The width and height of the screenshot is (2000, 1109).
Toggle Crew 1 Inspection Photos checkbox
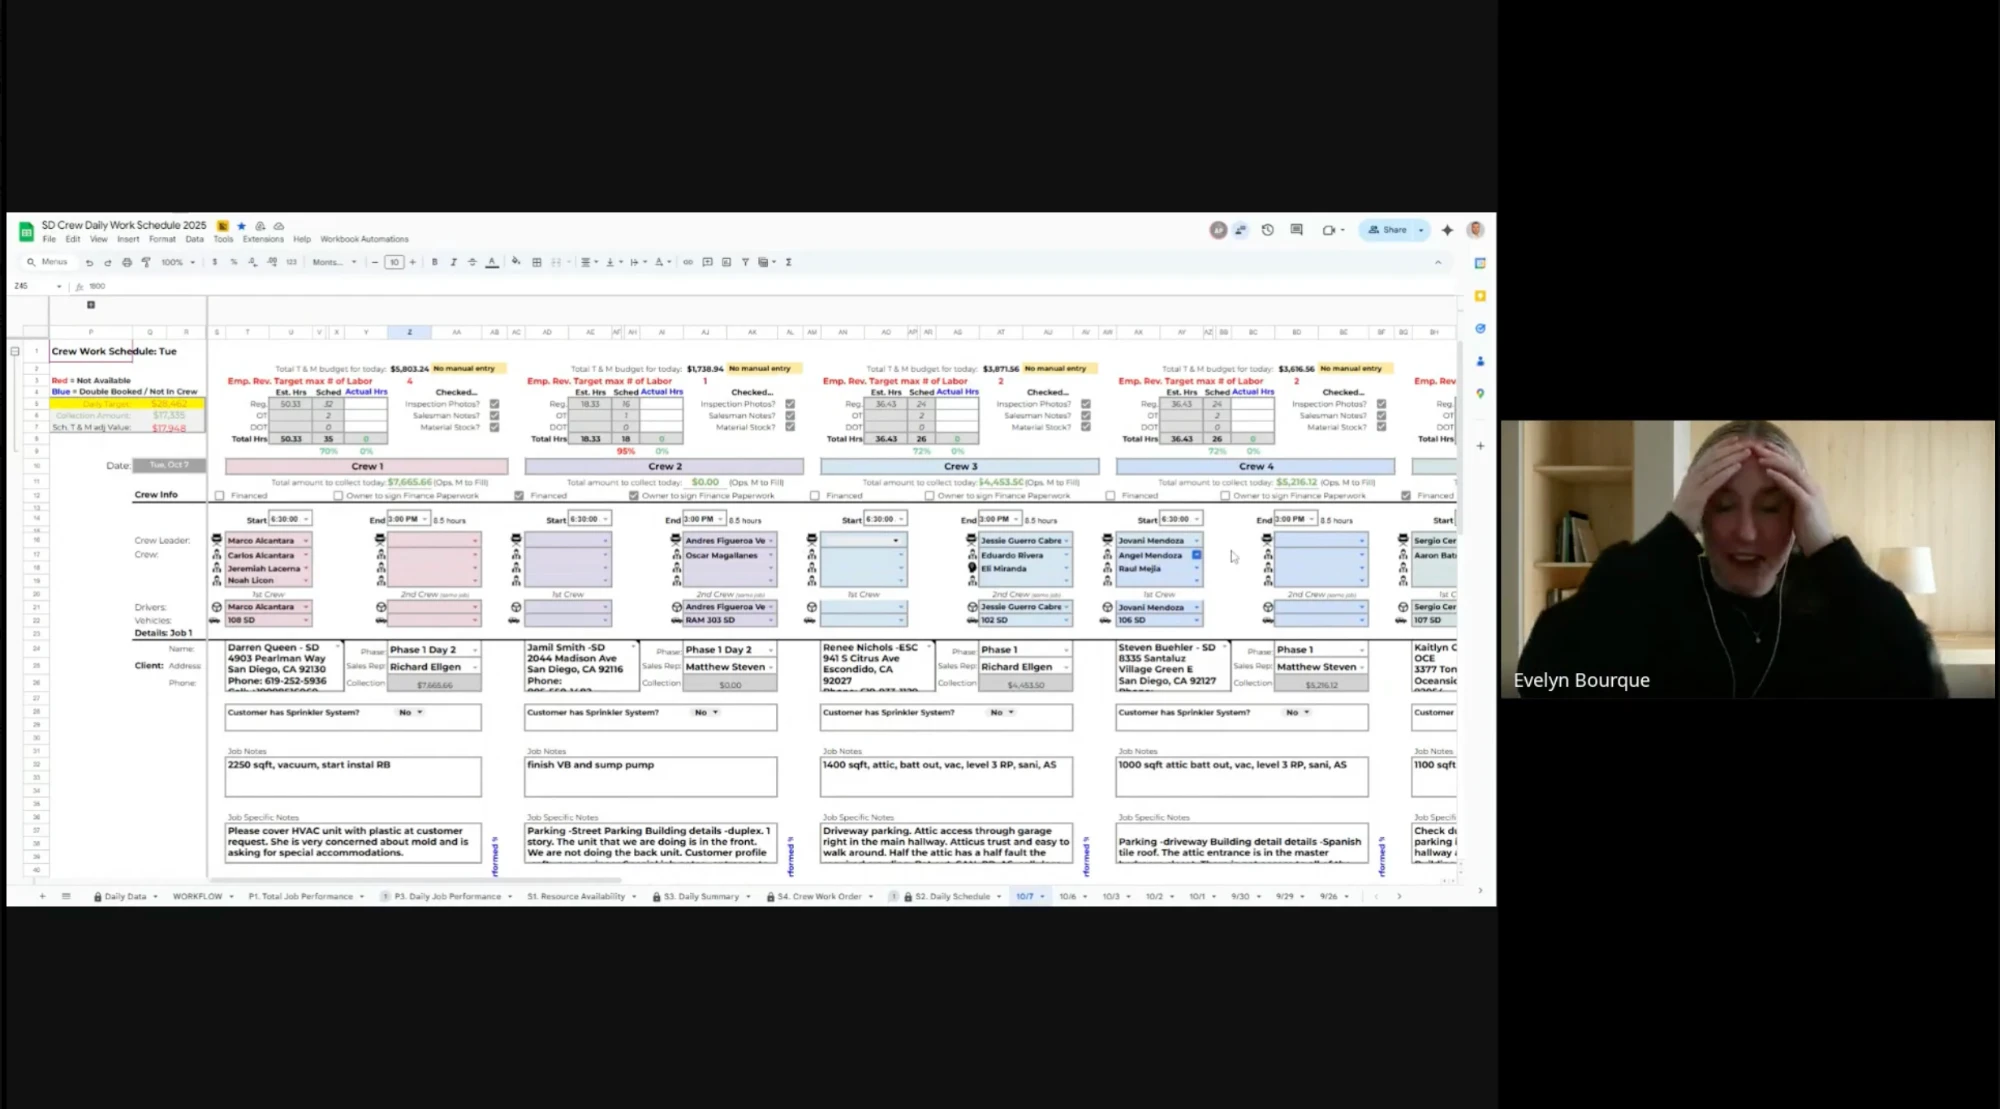[x=494, y=404]
